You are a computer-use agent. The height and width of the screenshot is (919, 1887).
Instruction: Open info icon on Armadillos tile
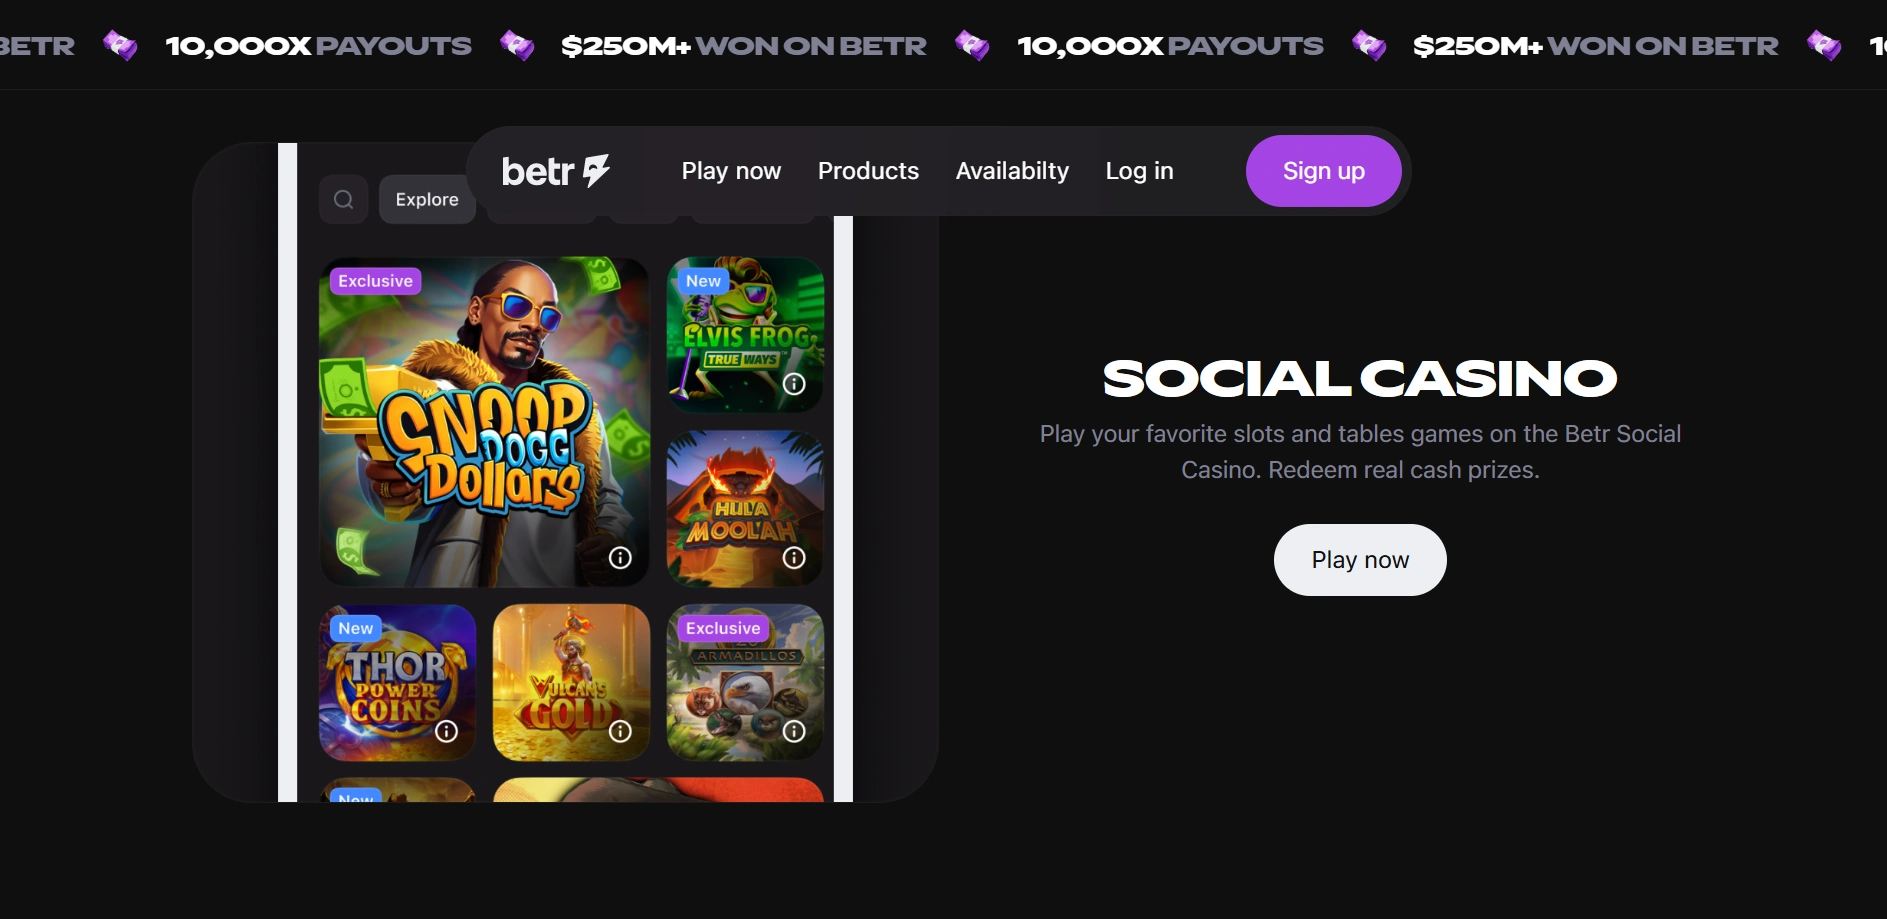coord(794,731)
